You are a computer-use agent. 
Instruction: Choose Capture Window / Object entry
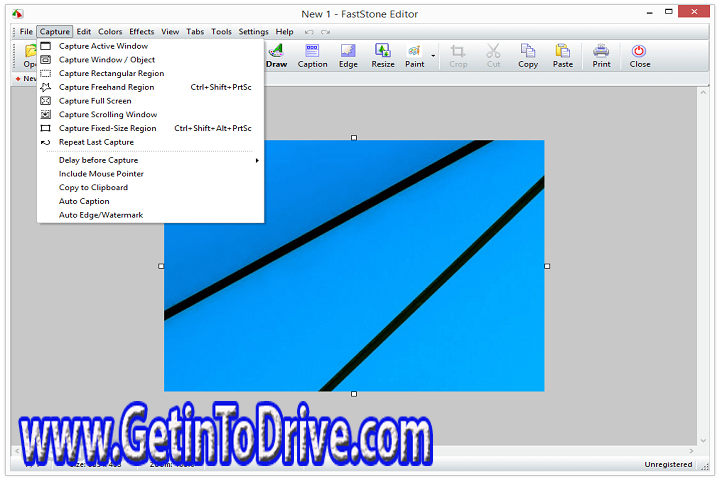click(151, 60)
